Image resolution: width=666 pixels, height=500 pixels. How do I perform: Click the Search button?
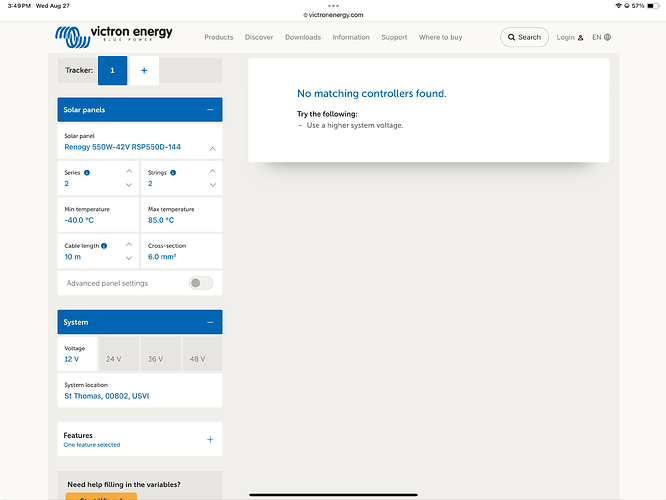click(x=525, y=37)
